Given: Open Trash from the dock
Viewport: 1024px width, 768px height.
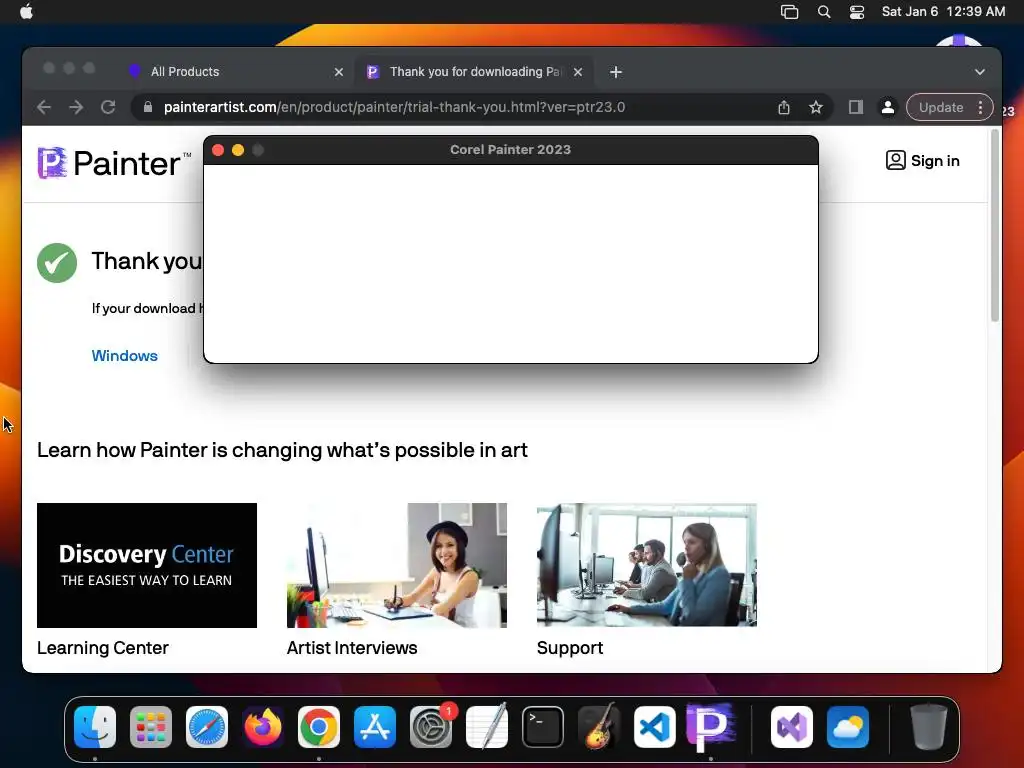Looking at the screenshot, I should tap(928, 727).
